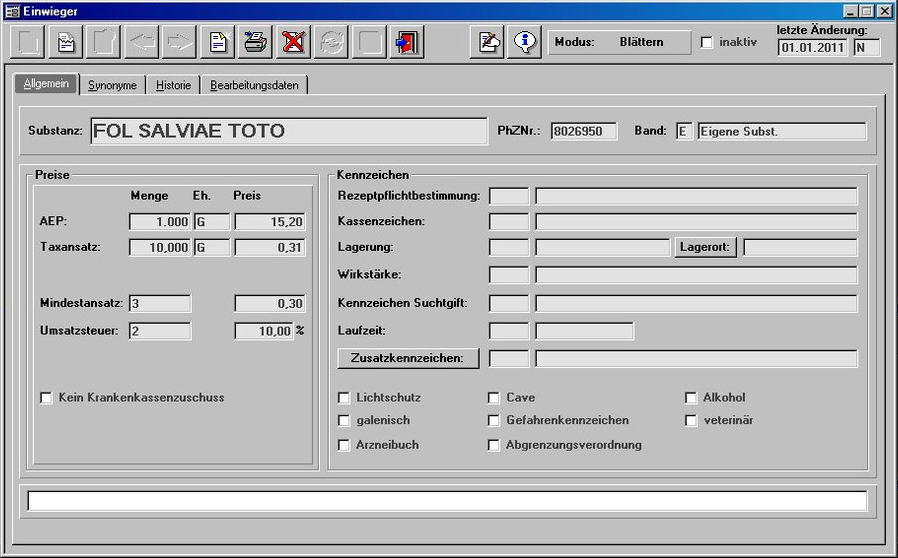
Task: Click the printer icon in the toolbar
Action: click(x=255, y=42)
